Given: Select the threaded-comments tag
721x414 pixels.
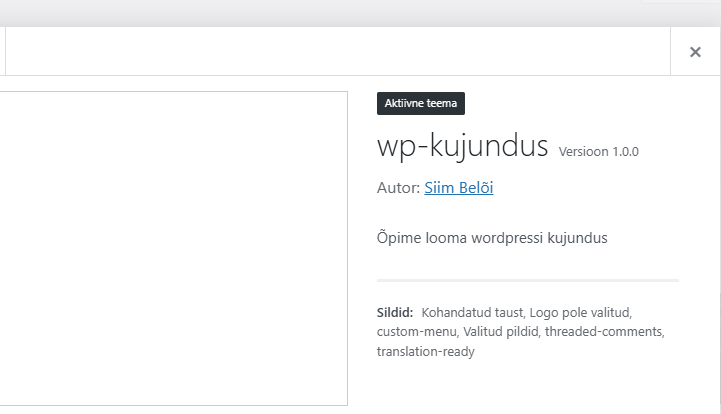Looking at the screenshot, I should (604, 331).
